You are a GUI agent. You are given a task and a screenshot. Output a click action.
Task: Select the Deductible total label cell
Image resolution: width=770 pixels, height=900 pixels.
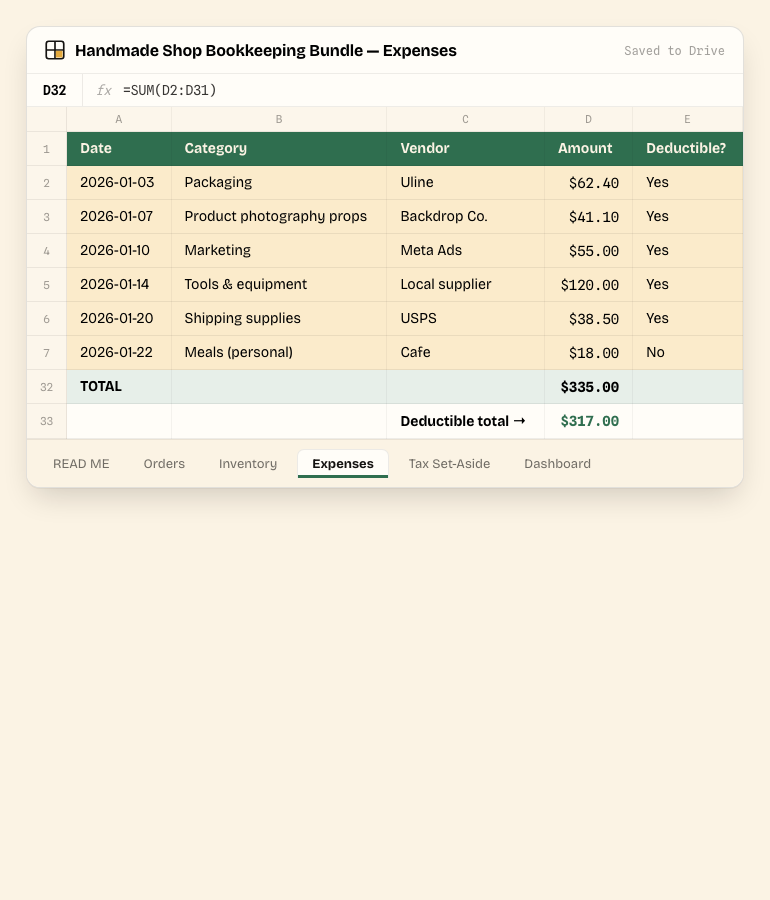tap(465, 421)
